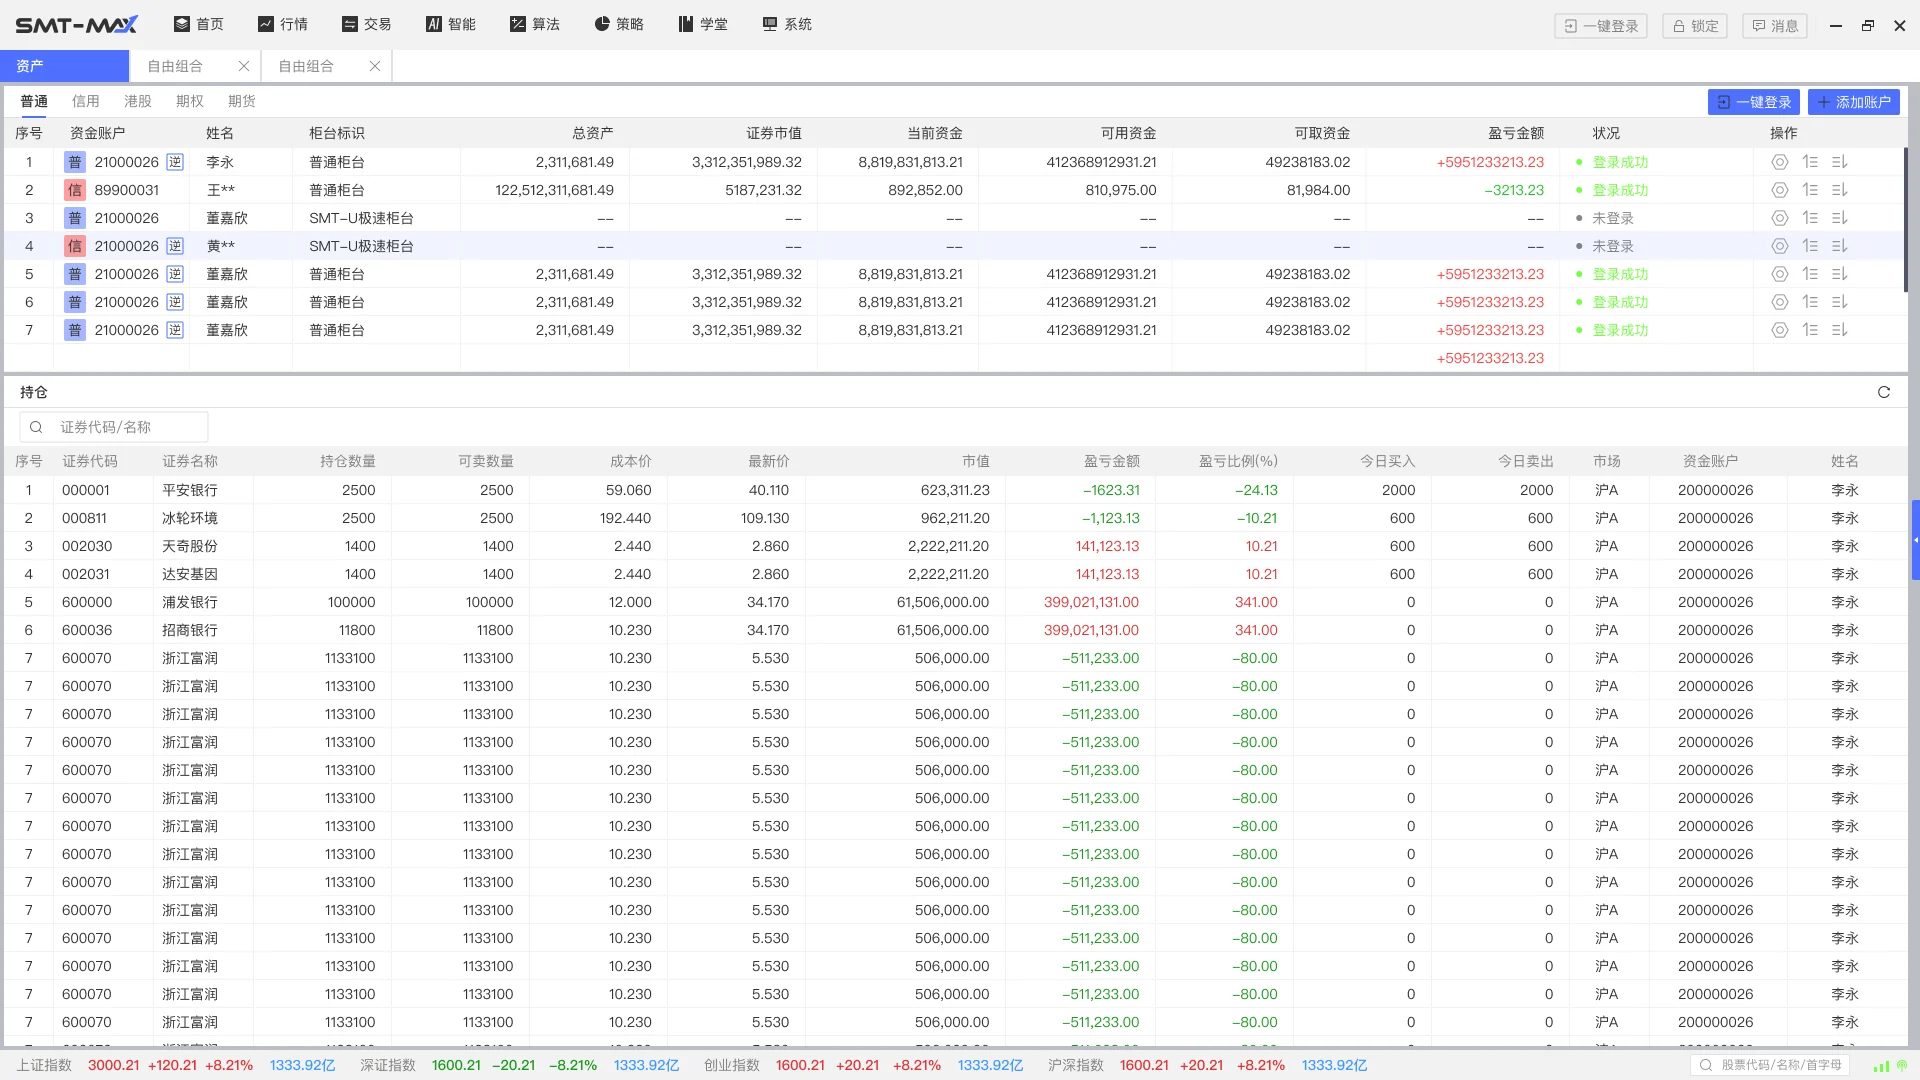Image resolution: width=1920 pixels, height=1080 pixels.
Task: Select the 资产 tab
Action: click(65, 66)
